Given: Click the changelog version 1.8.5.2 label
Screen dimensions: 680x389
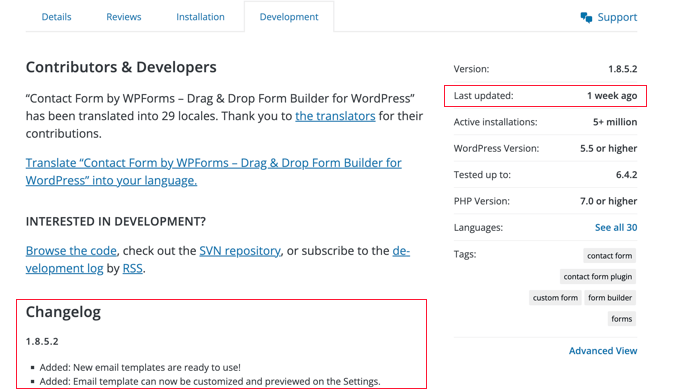Looking at the screenshot, I should coord(42,341).
